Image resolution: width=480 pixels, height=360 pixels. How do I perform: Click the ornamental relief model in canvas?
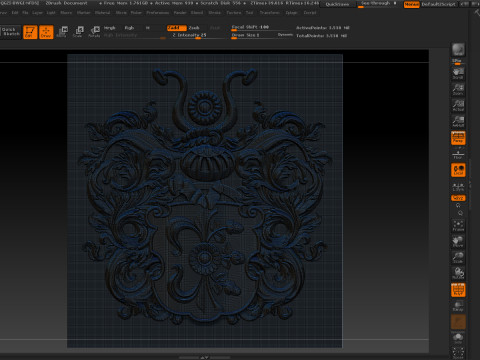pos(205,197)
